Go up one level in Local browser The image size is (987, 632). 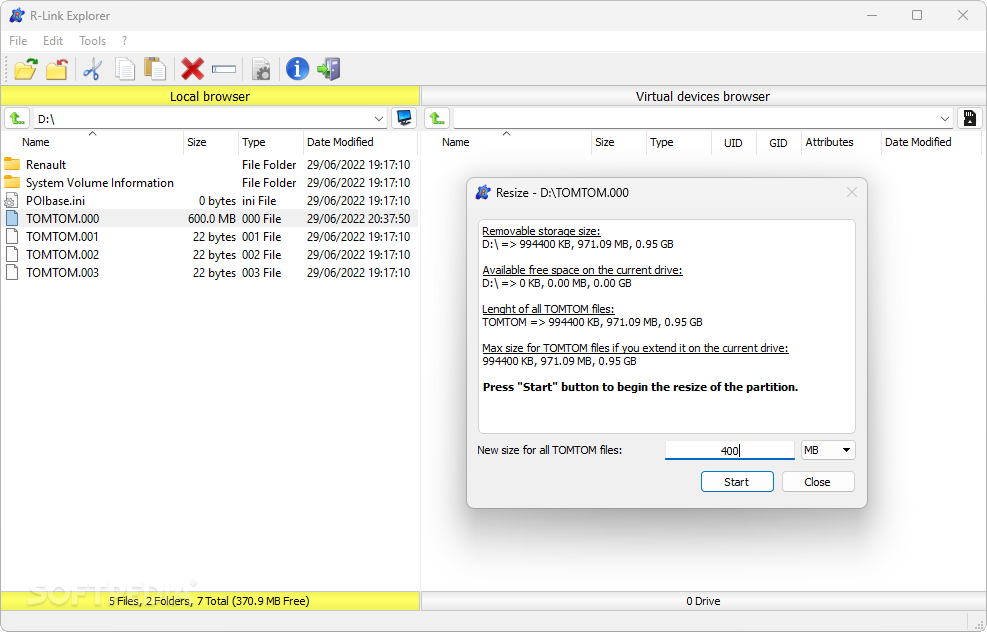17,118
